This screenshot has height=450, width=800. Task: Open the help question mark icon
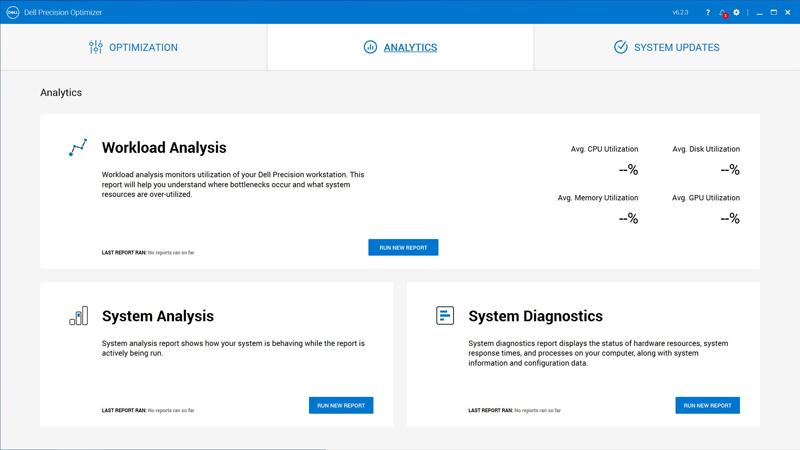[x=708, y=12]
